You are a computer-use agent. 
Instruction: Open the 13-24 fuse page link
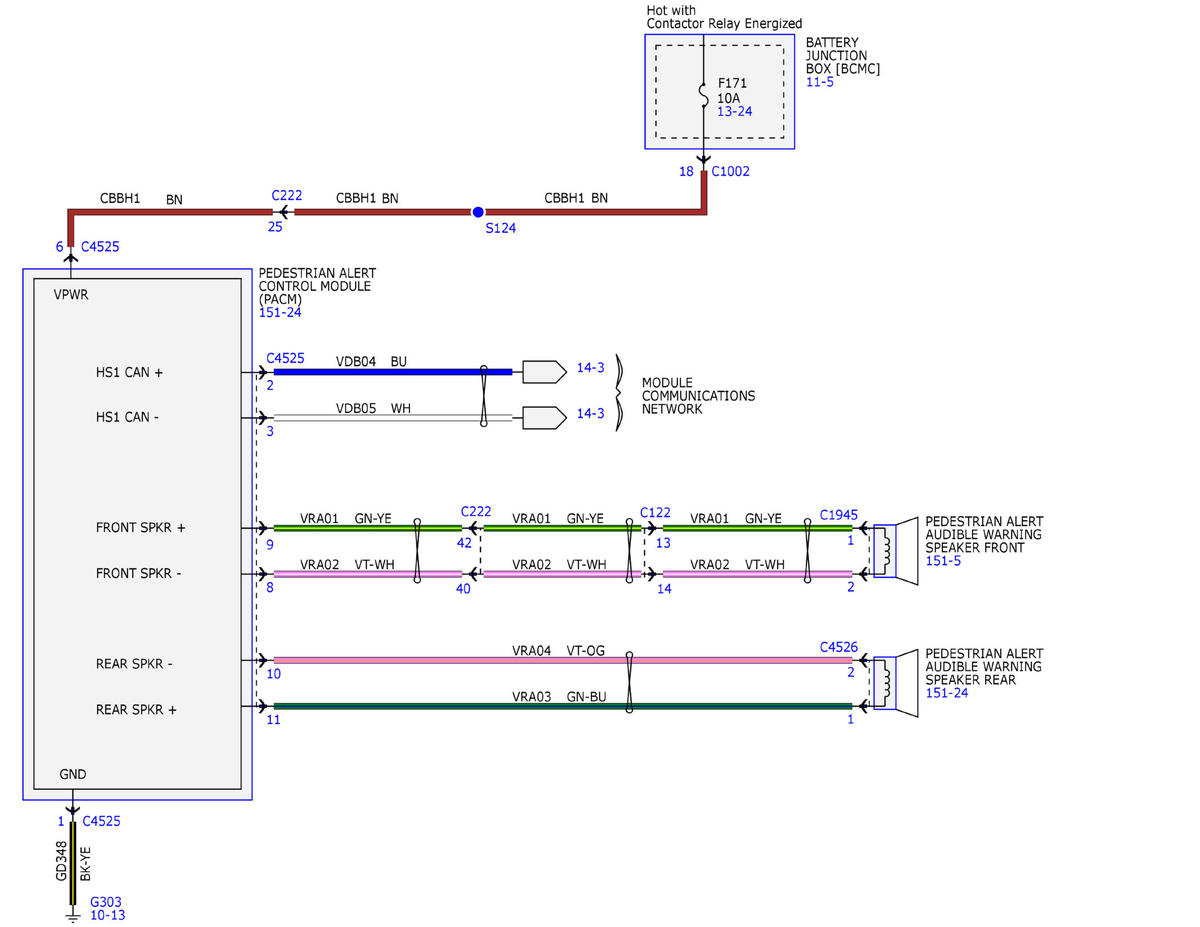[735, 111]
